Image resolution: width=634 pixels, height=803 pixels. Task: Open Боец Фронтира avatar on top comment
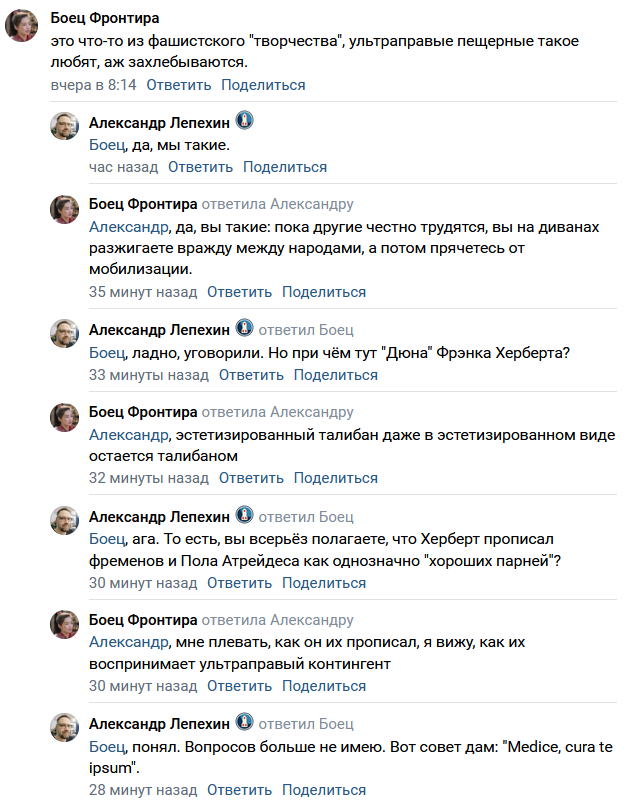point(22,25)
